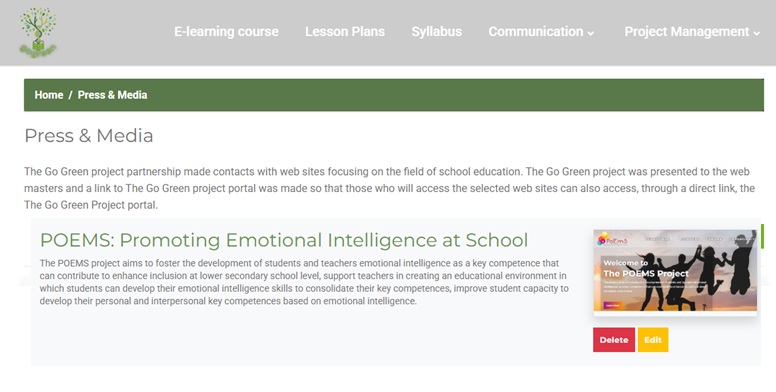Click the POEMS project description text
This screenshot has width=776, height=392.
coord(304,282)
